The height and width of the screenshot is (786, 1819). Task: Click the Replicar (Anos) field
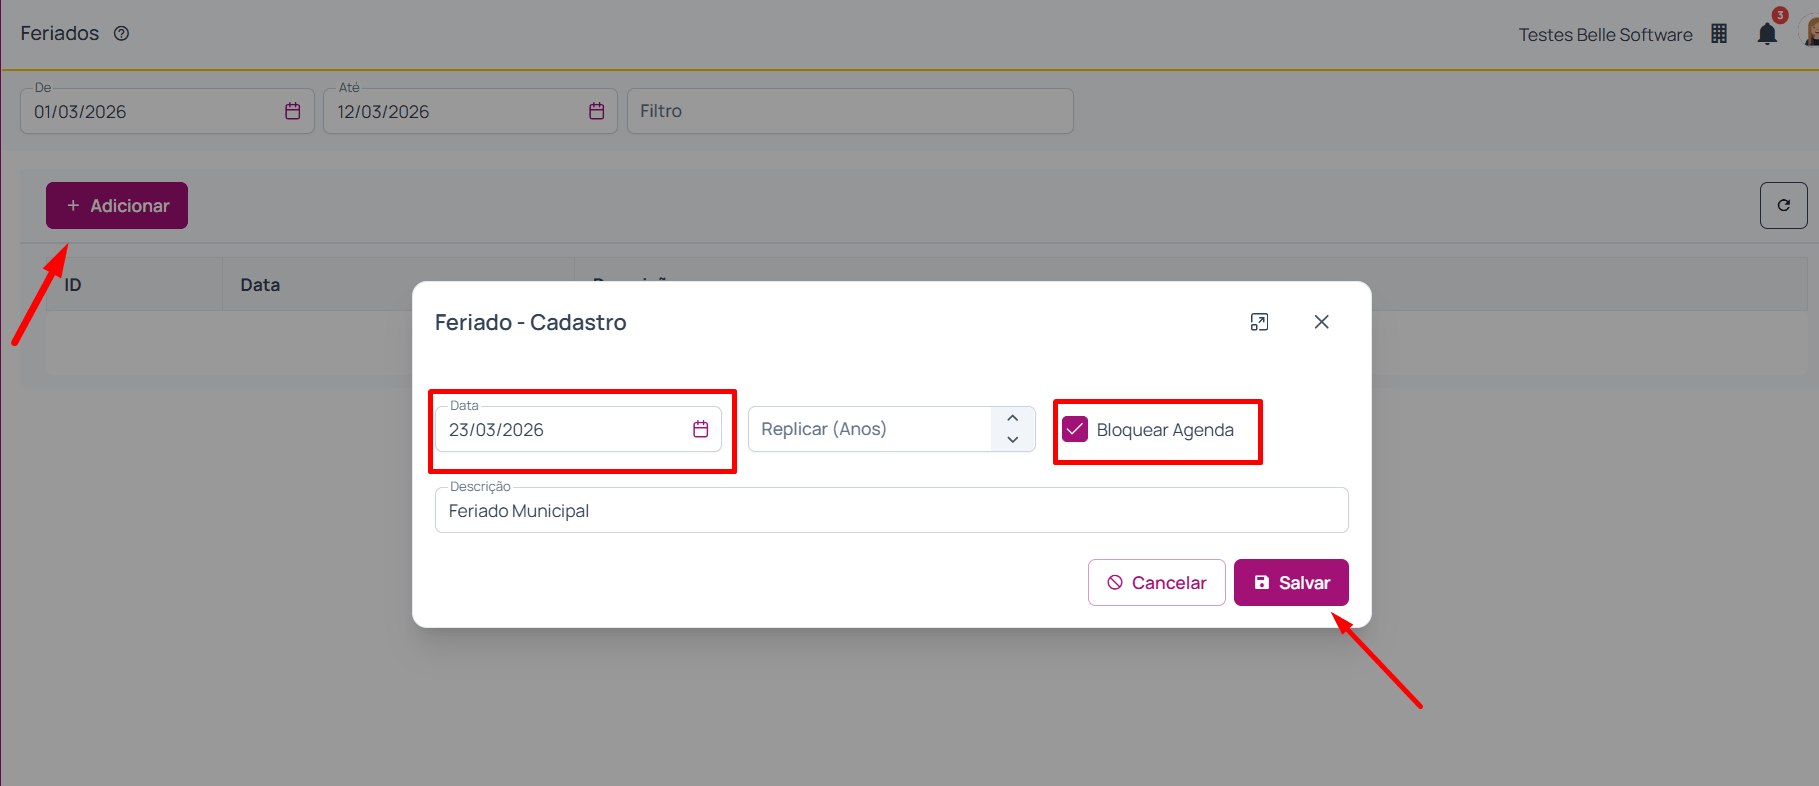click(x=868, y=429)
